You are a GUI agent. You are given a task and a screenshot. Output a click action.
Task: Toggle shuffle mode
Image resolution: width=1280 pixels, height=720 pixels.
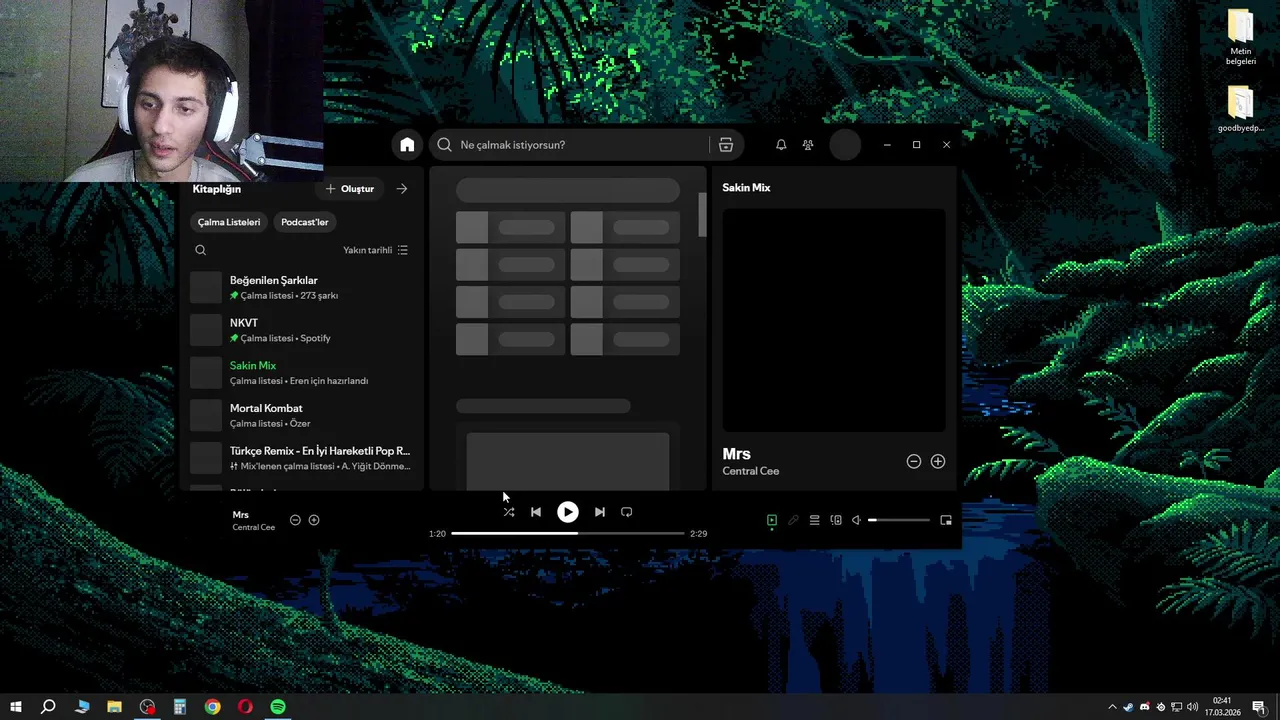509,512
